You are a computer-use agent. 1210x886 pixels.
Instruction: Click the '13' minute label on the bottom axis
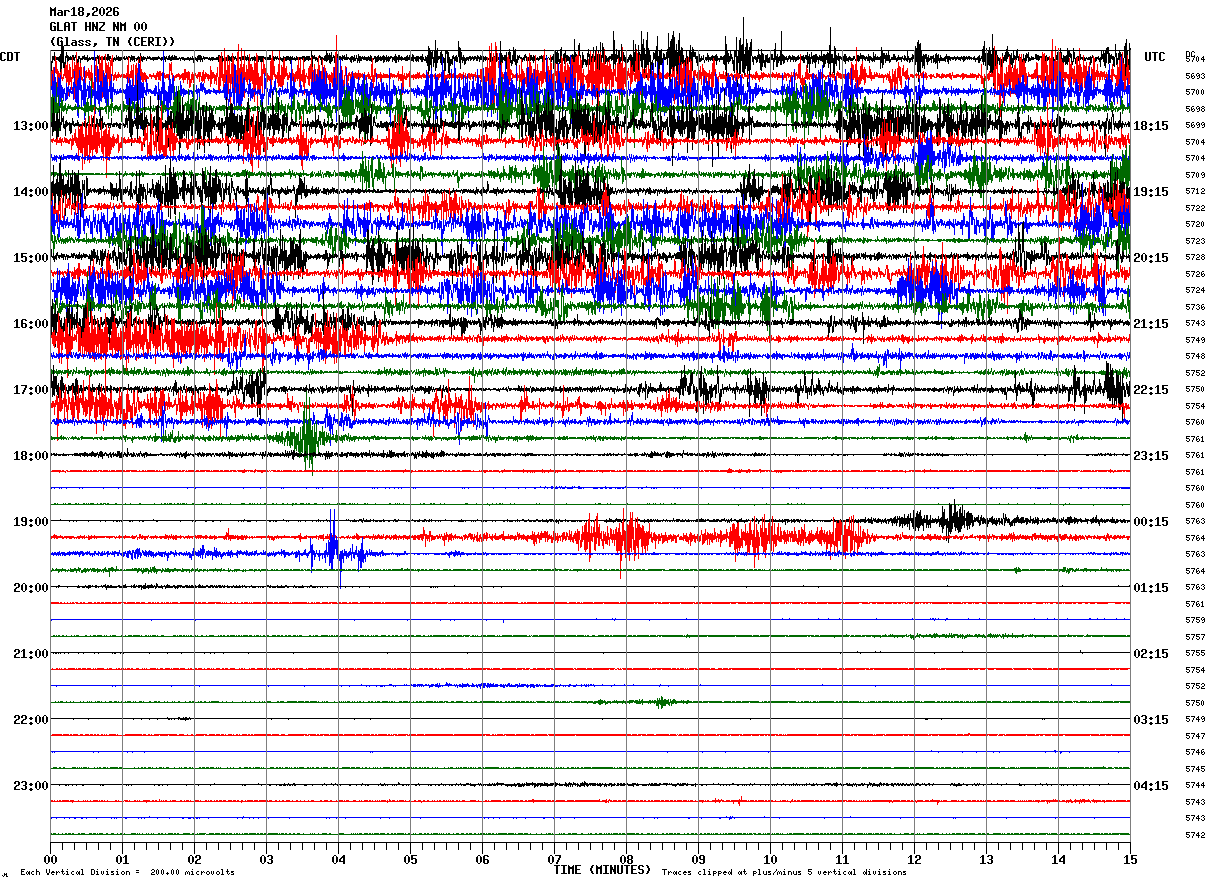coord(986,859)
